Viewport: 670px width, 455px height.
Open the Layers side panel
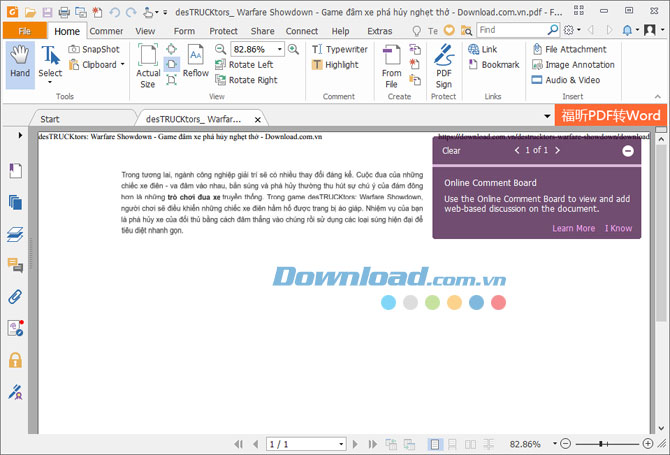(15, 234)
